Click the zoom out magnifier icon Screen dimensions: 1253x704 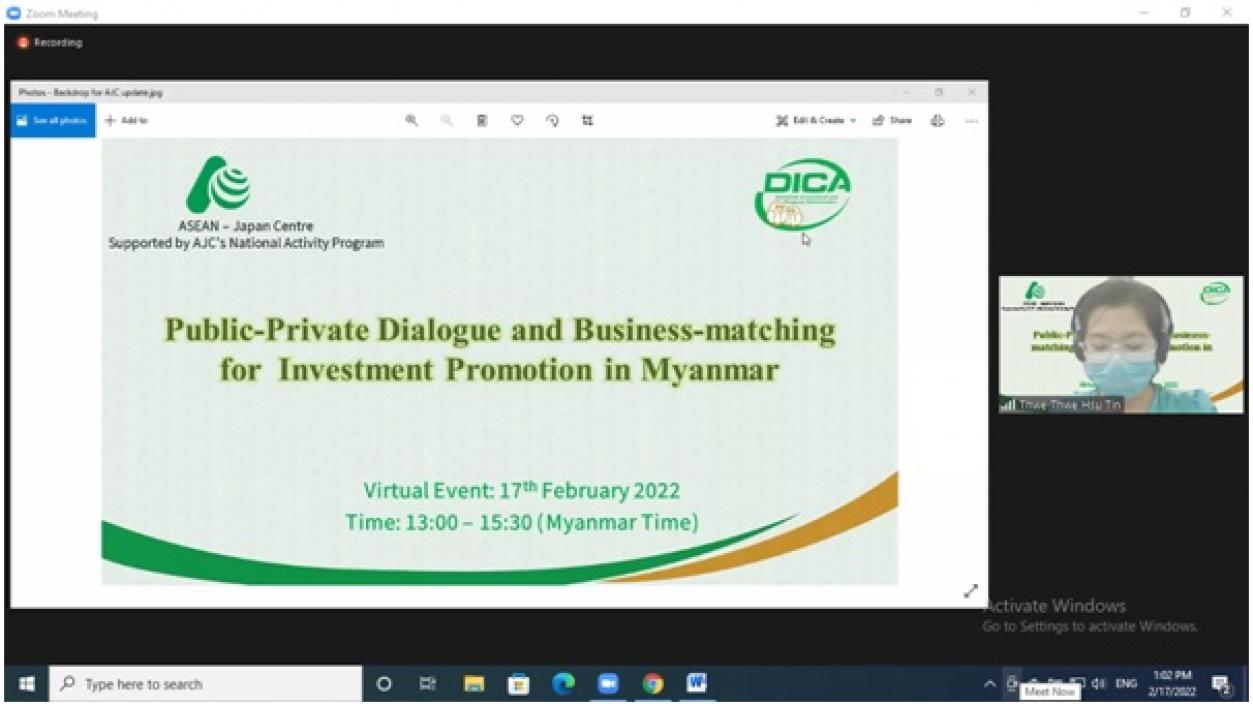447,121
